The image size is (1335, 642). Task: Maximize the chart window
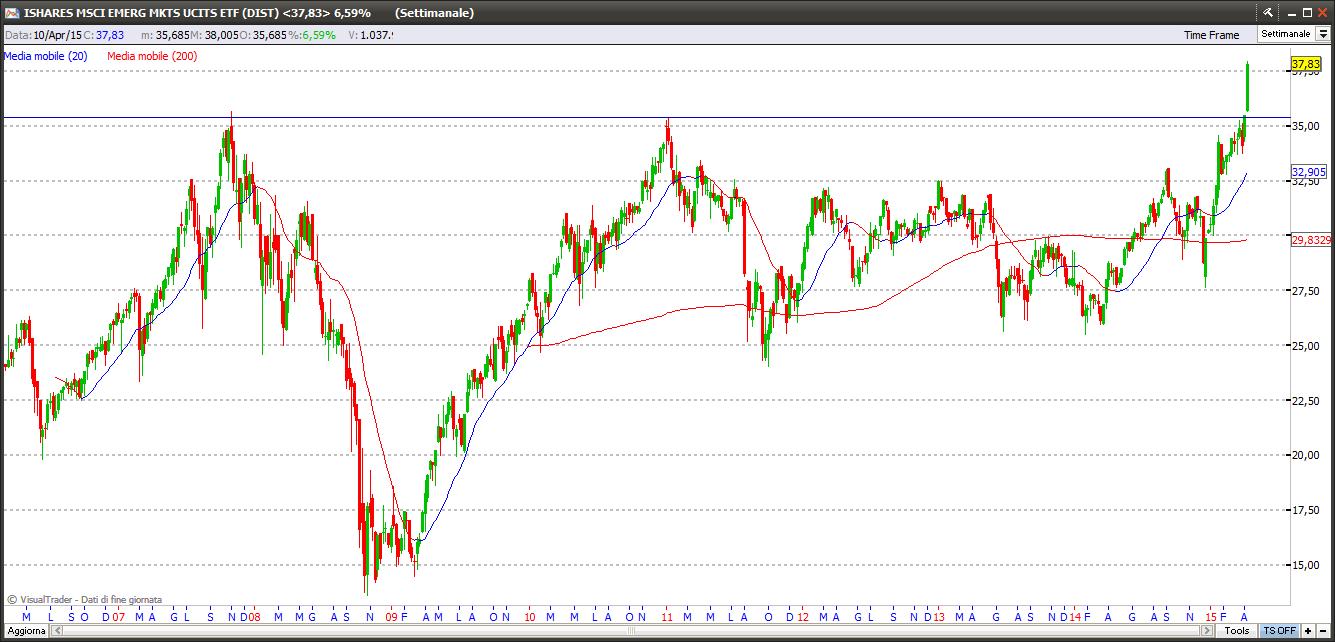tap(1306, 12)
